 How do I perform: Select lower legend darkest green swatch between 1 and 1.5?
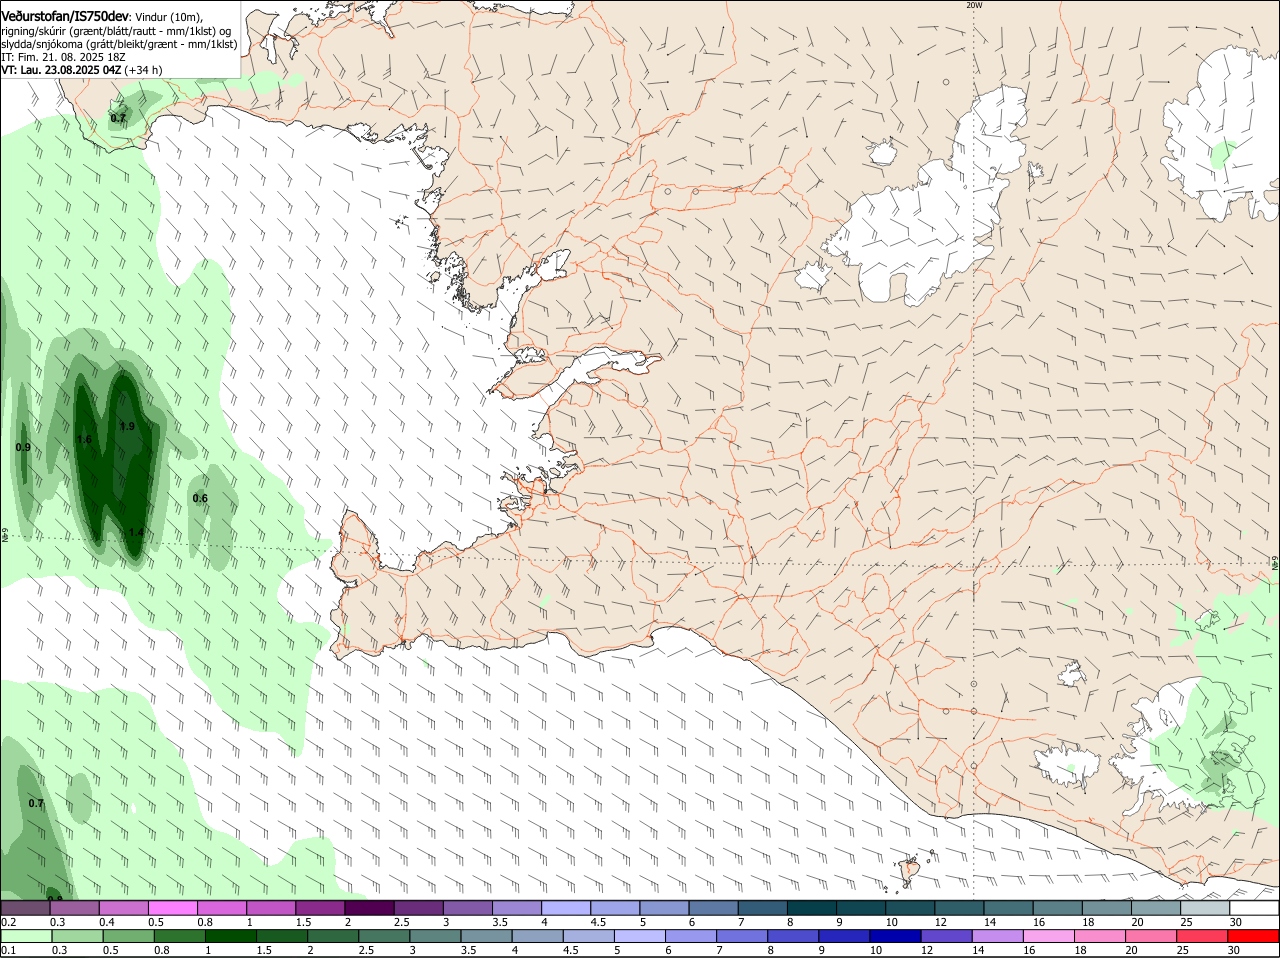pyautogui.click(x=231, y=936)
